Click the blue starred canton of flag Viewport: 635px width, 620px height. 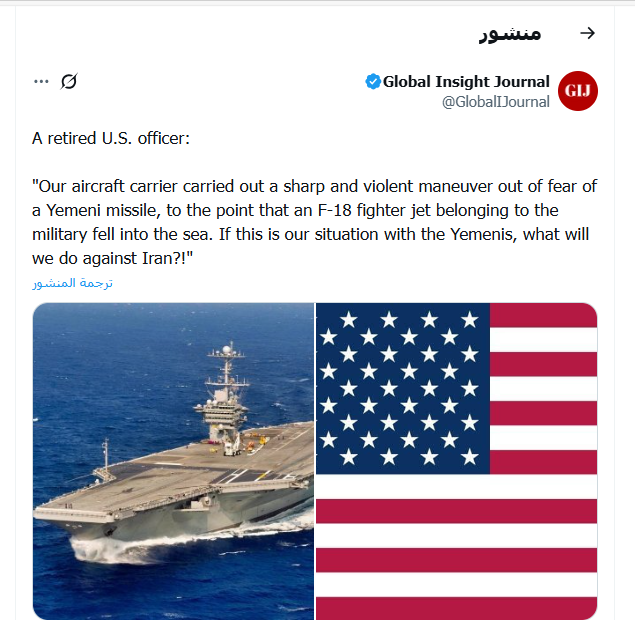pyautogui.click(x=402, y=388)
